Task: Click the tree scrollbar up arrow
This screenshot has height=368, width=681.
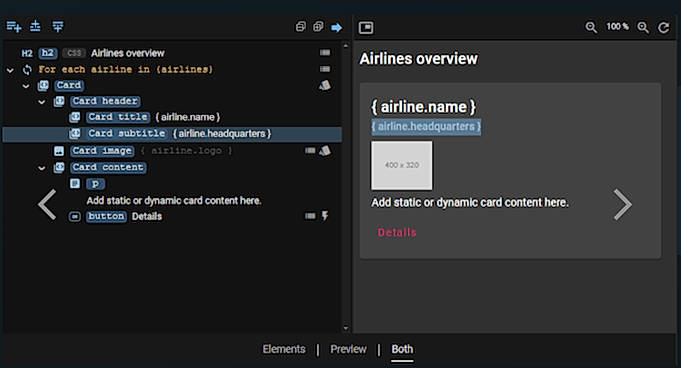Action: 346,45
